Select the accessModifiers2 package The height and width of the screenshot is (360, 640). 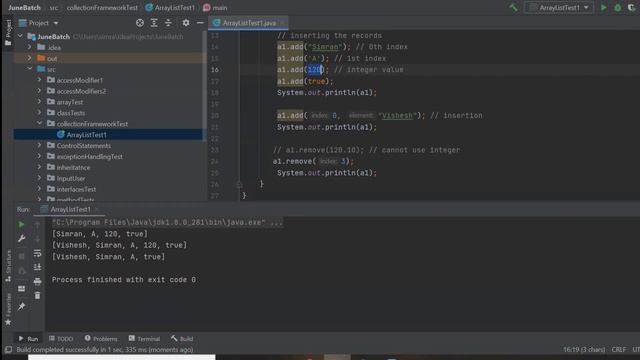coord(81,91)
